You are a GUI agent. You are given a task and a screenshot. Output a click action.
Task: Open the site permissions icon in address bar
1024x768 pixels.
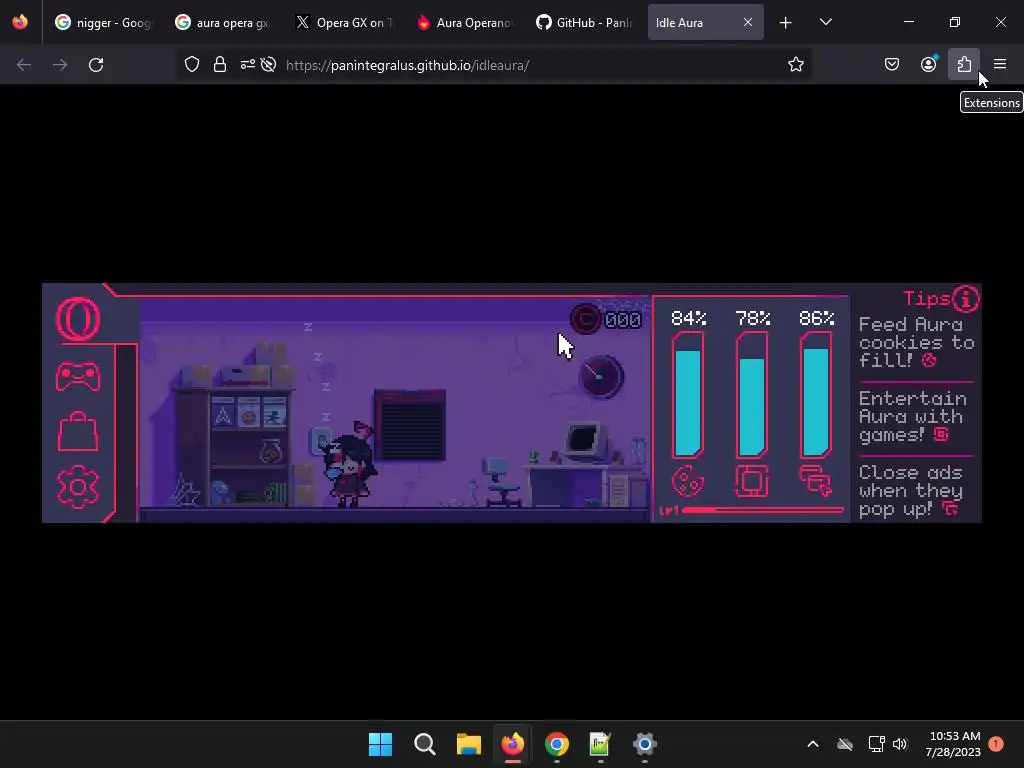pos(247,65)
